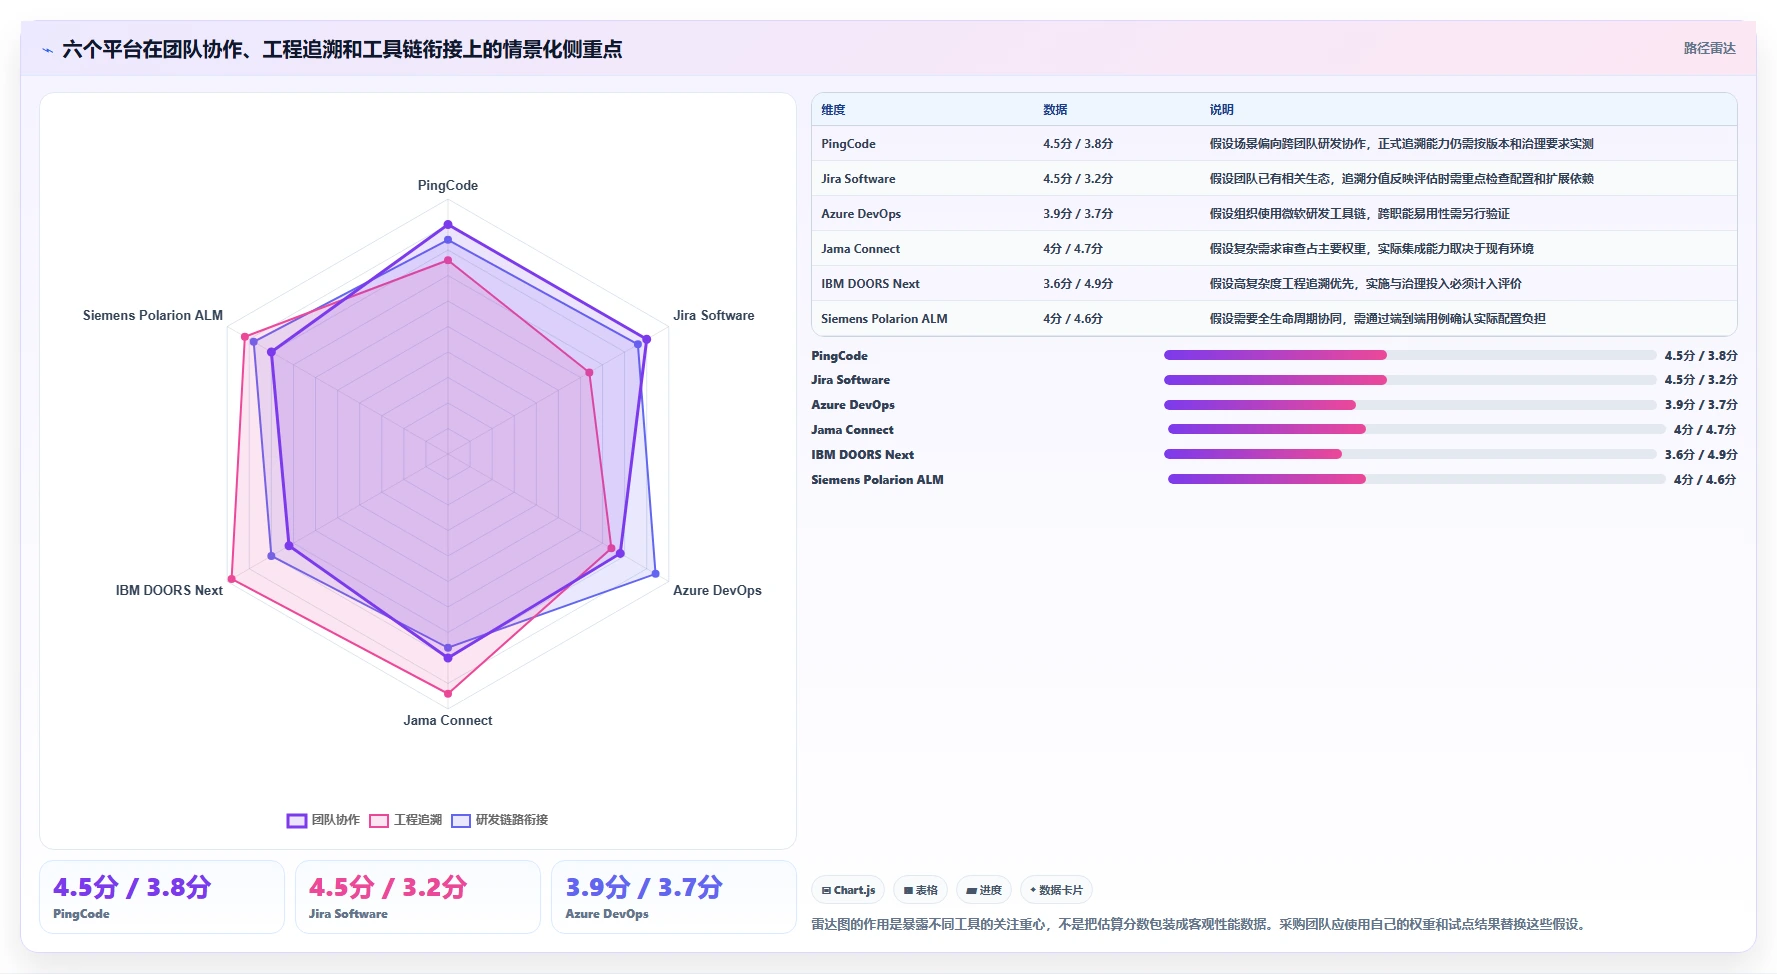This screenshot has width=1777, height=974.
Task: Click the 路径雷达 tag in header
Action: (x=1709, y=48)
